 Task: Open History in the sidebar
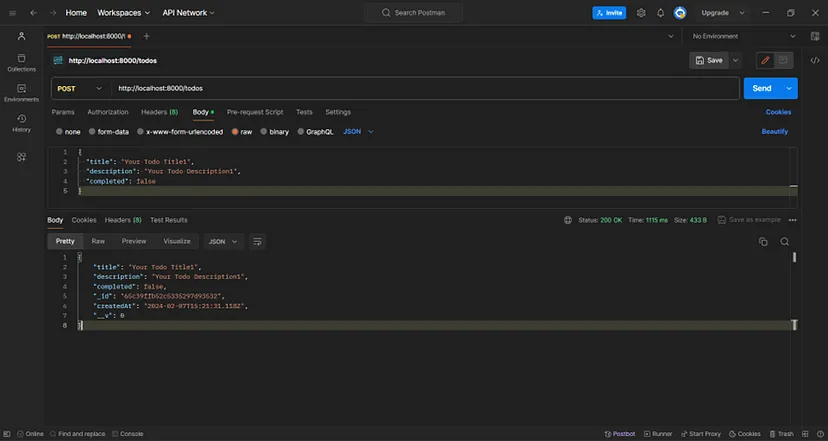(x=22, y=123)
